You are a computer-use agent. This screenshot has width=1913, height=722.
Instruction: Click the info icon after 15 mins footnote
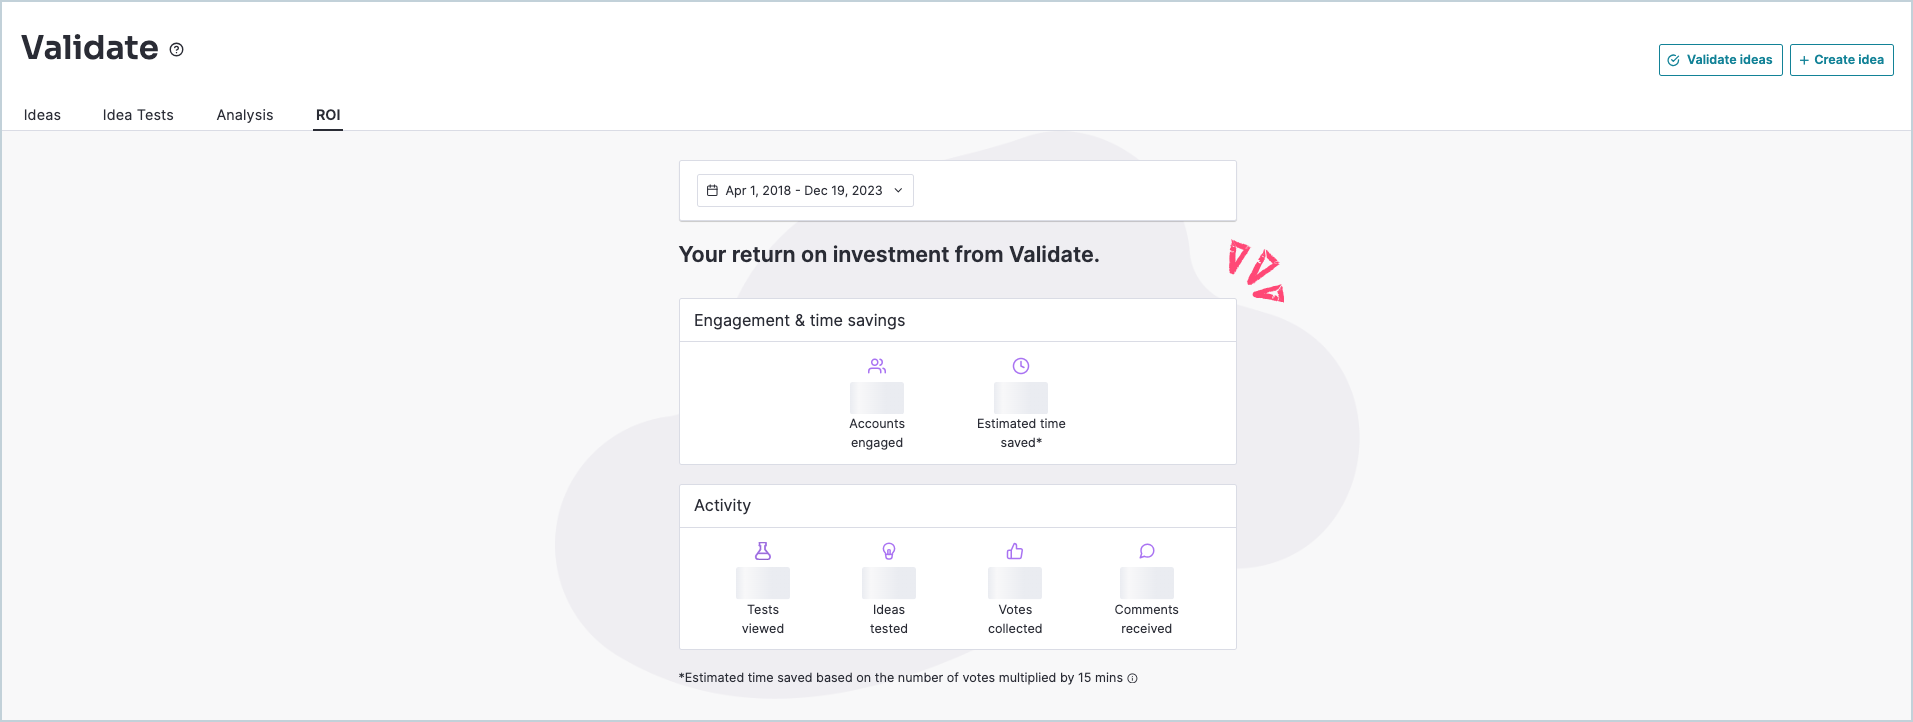[x=1133, y=678]
